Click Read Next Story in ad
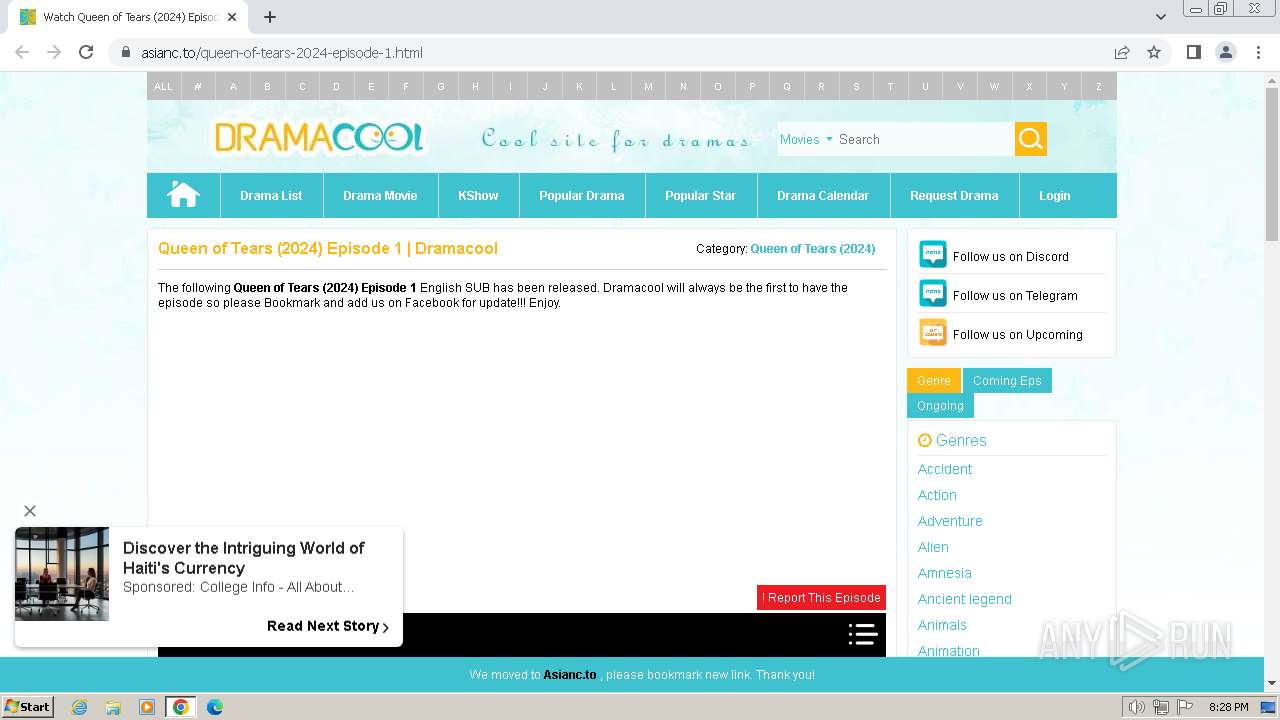This screenshot has height=720, width=1280. click(x=327, y=626)
